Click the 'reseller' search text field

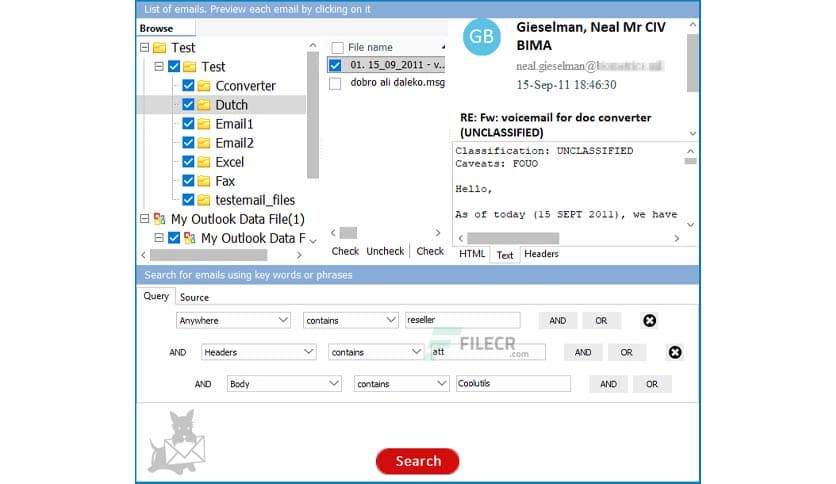click(462, 320)
